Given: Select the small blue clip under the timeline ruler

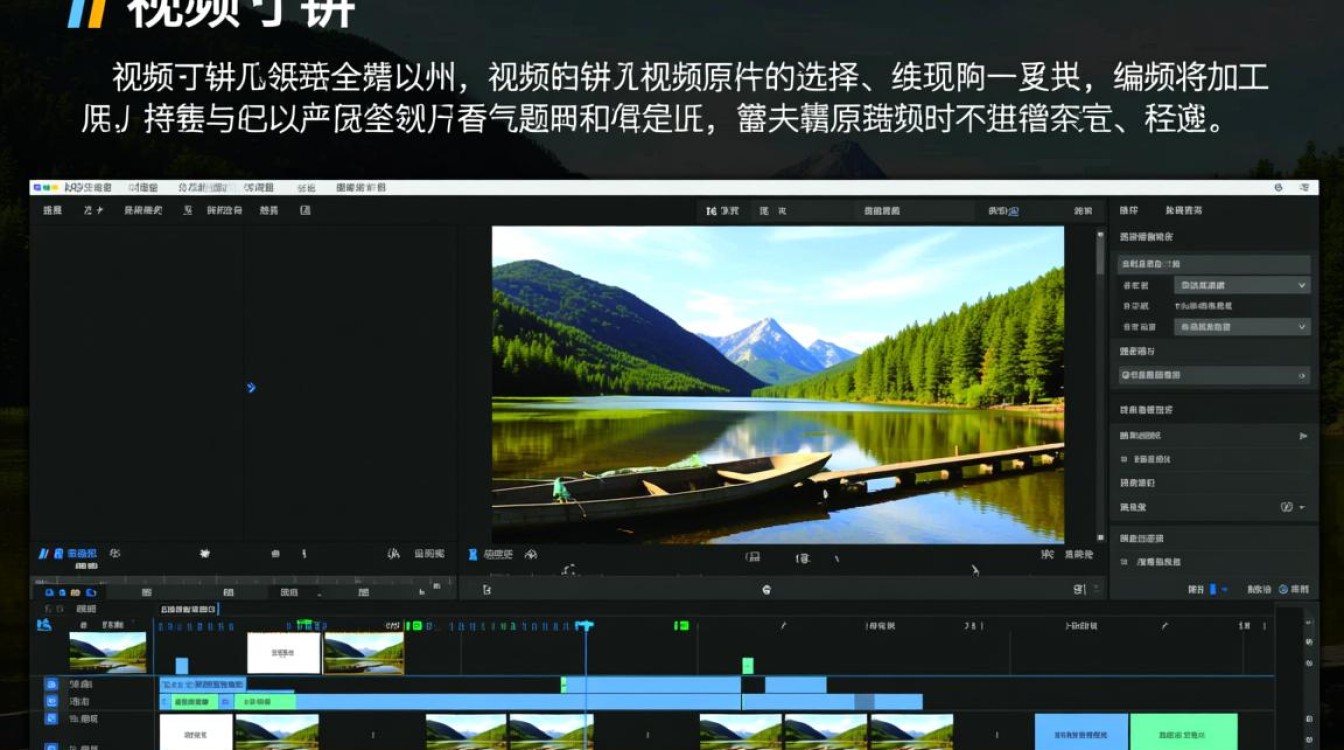Looking at the screenshot, I should pyautogui.click(x=181, y=666).
